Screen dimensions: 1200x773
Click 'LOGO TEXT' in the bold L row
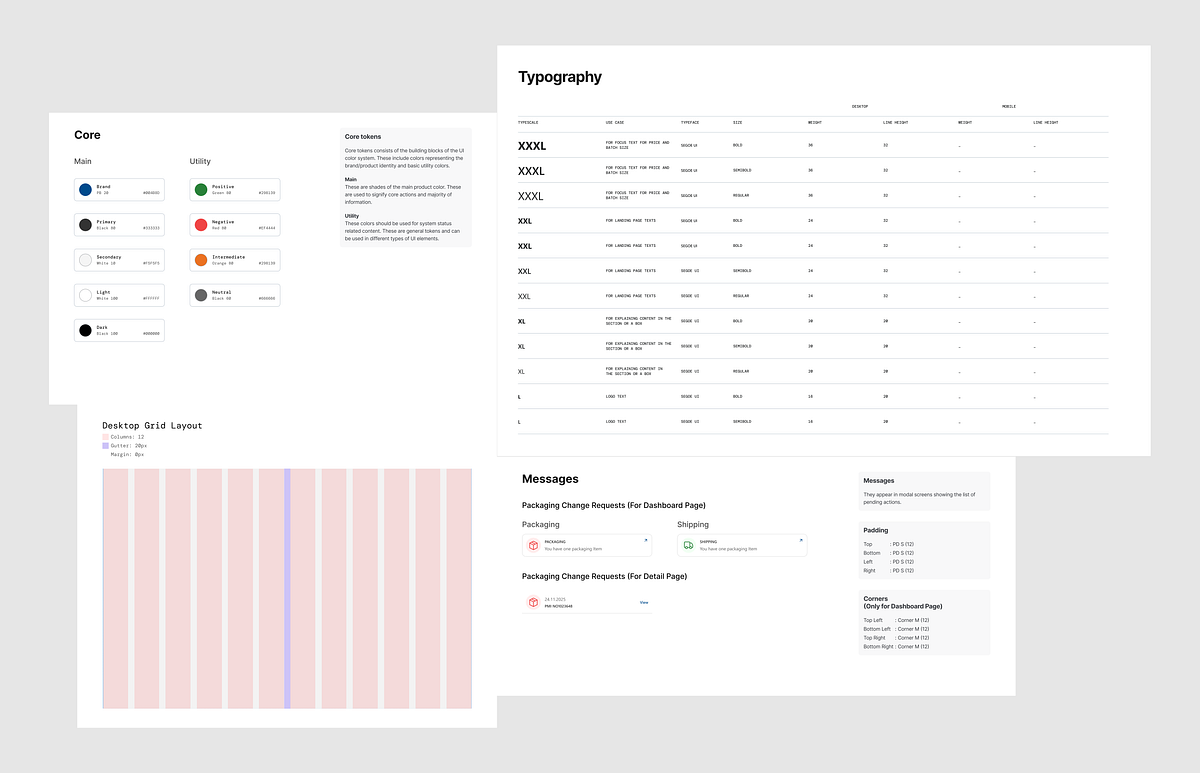(616, 396)
